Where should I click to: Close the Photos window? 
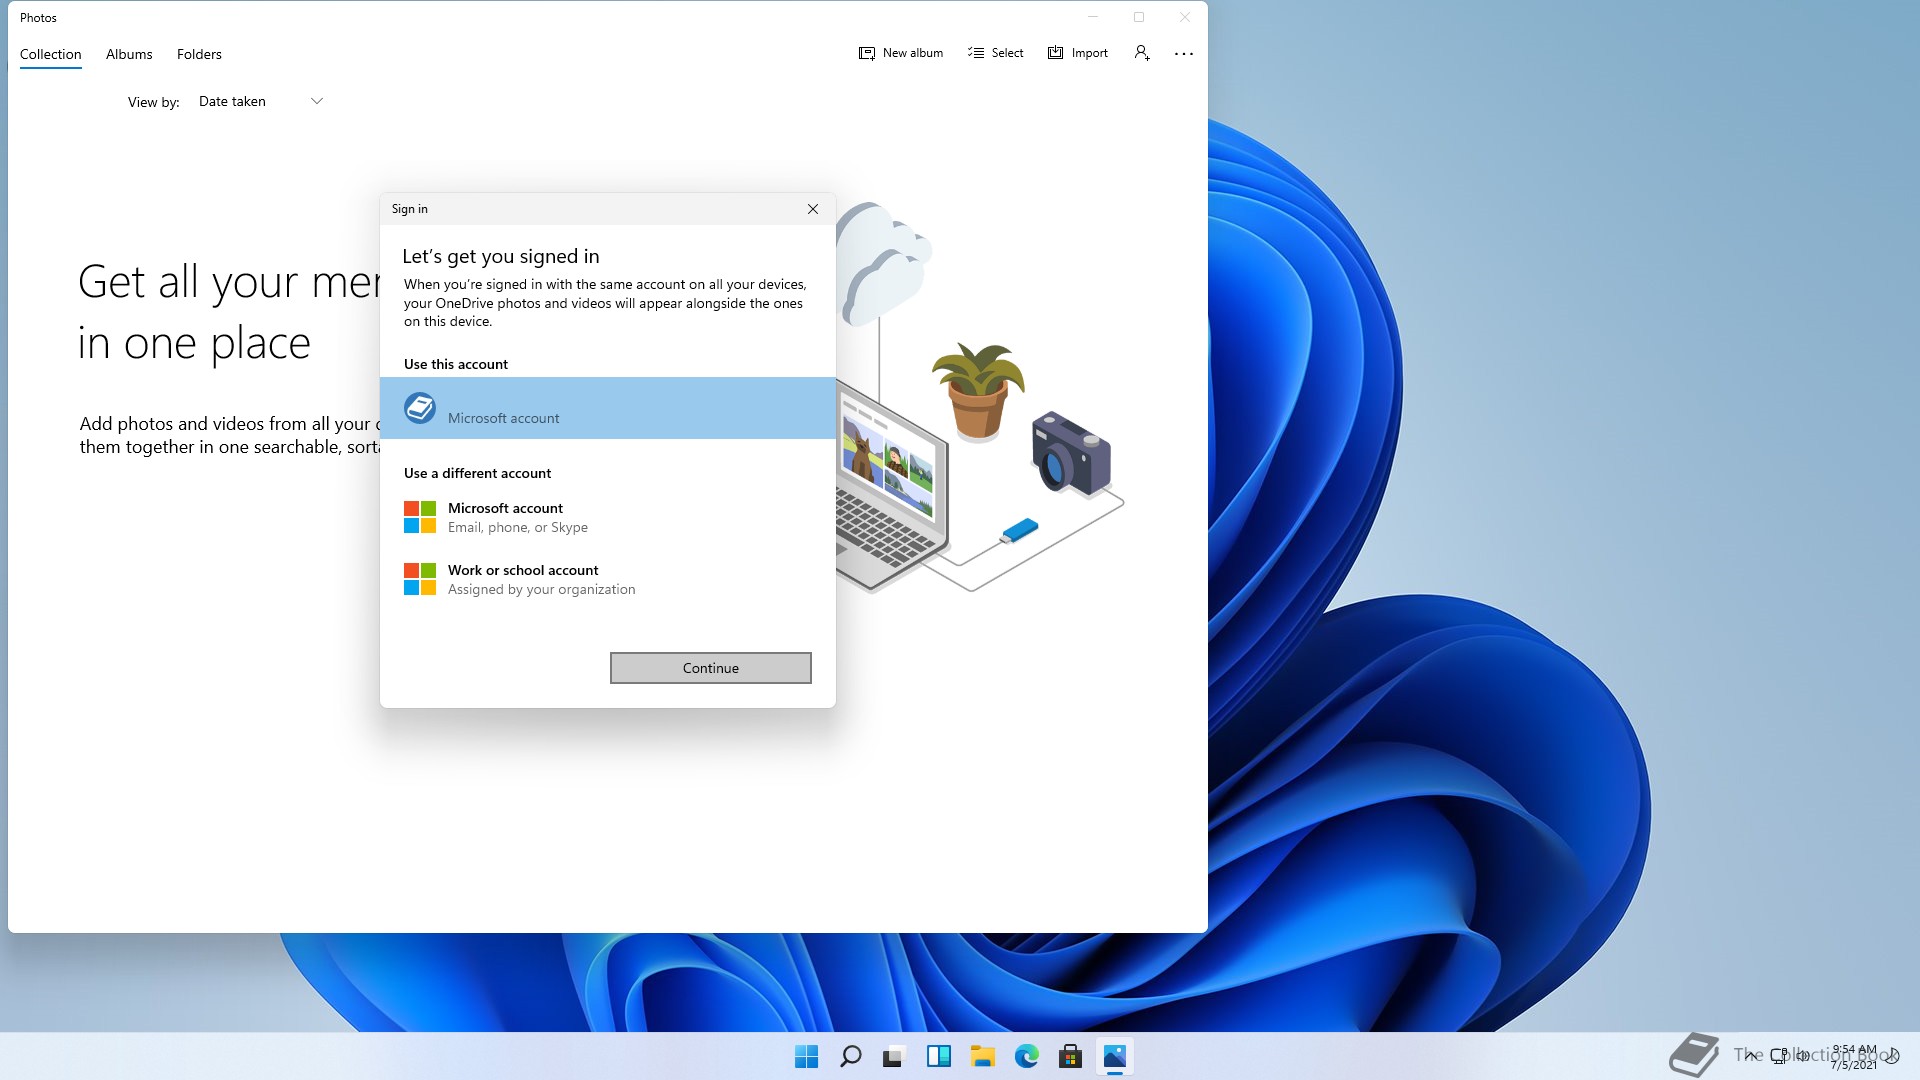(1185, 17)
